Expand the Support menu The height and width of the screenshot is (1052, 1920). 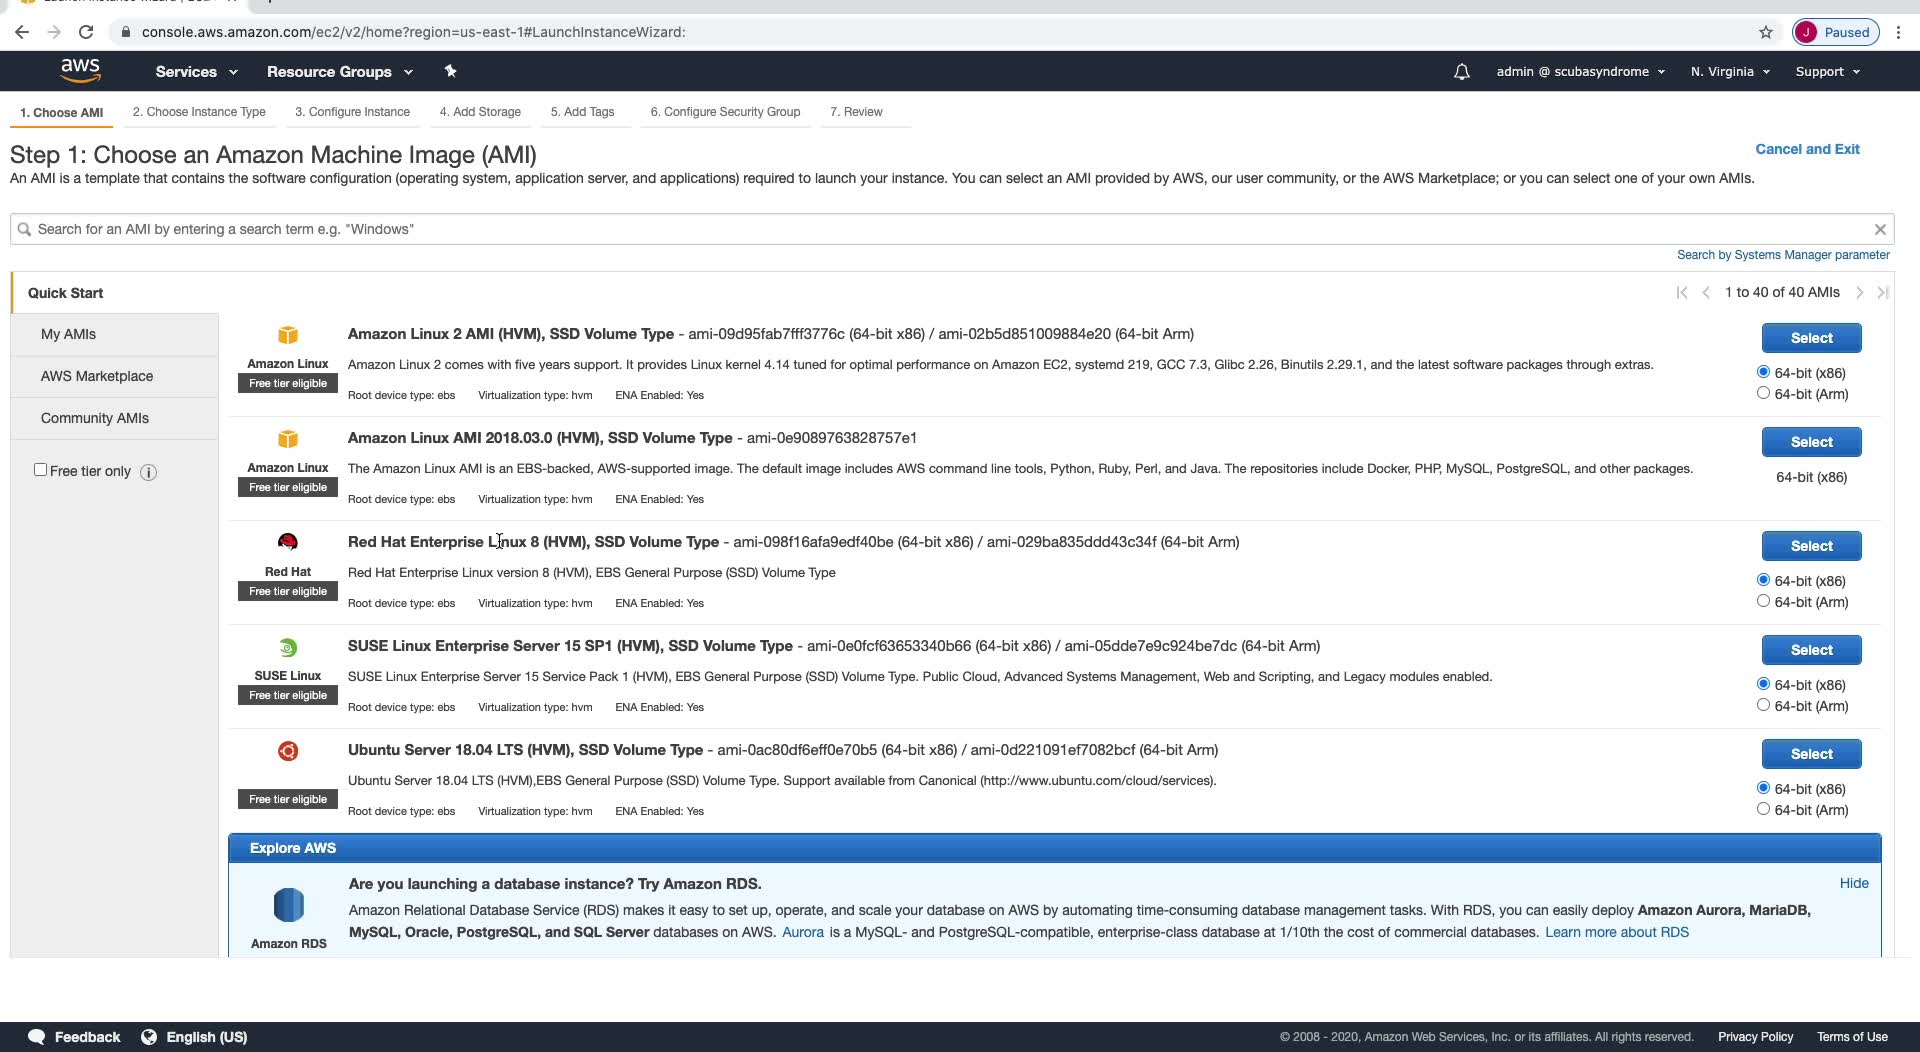point(1827,72)
